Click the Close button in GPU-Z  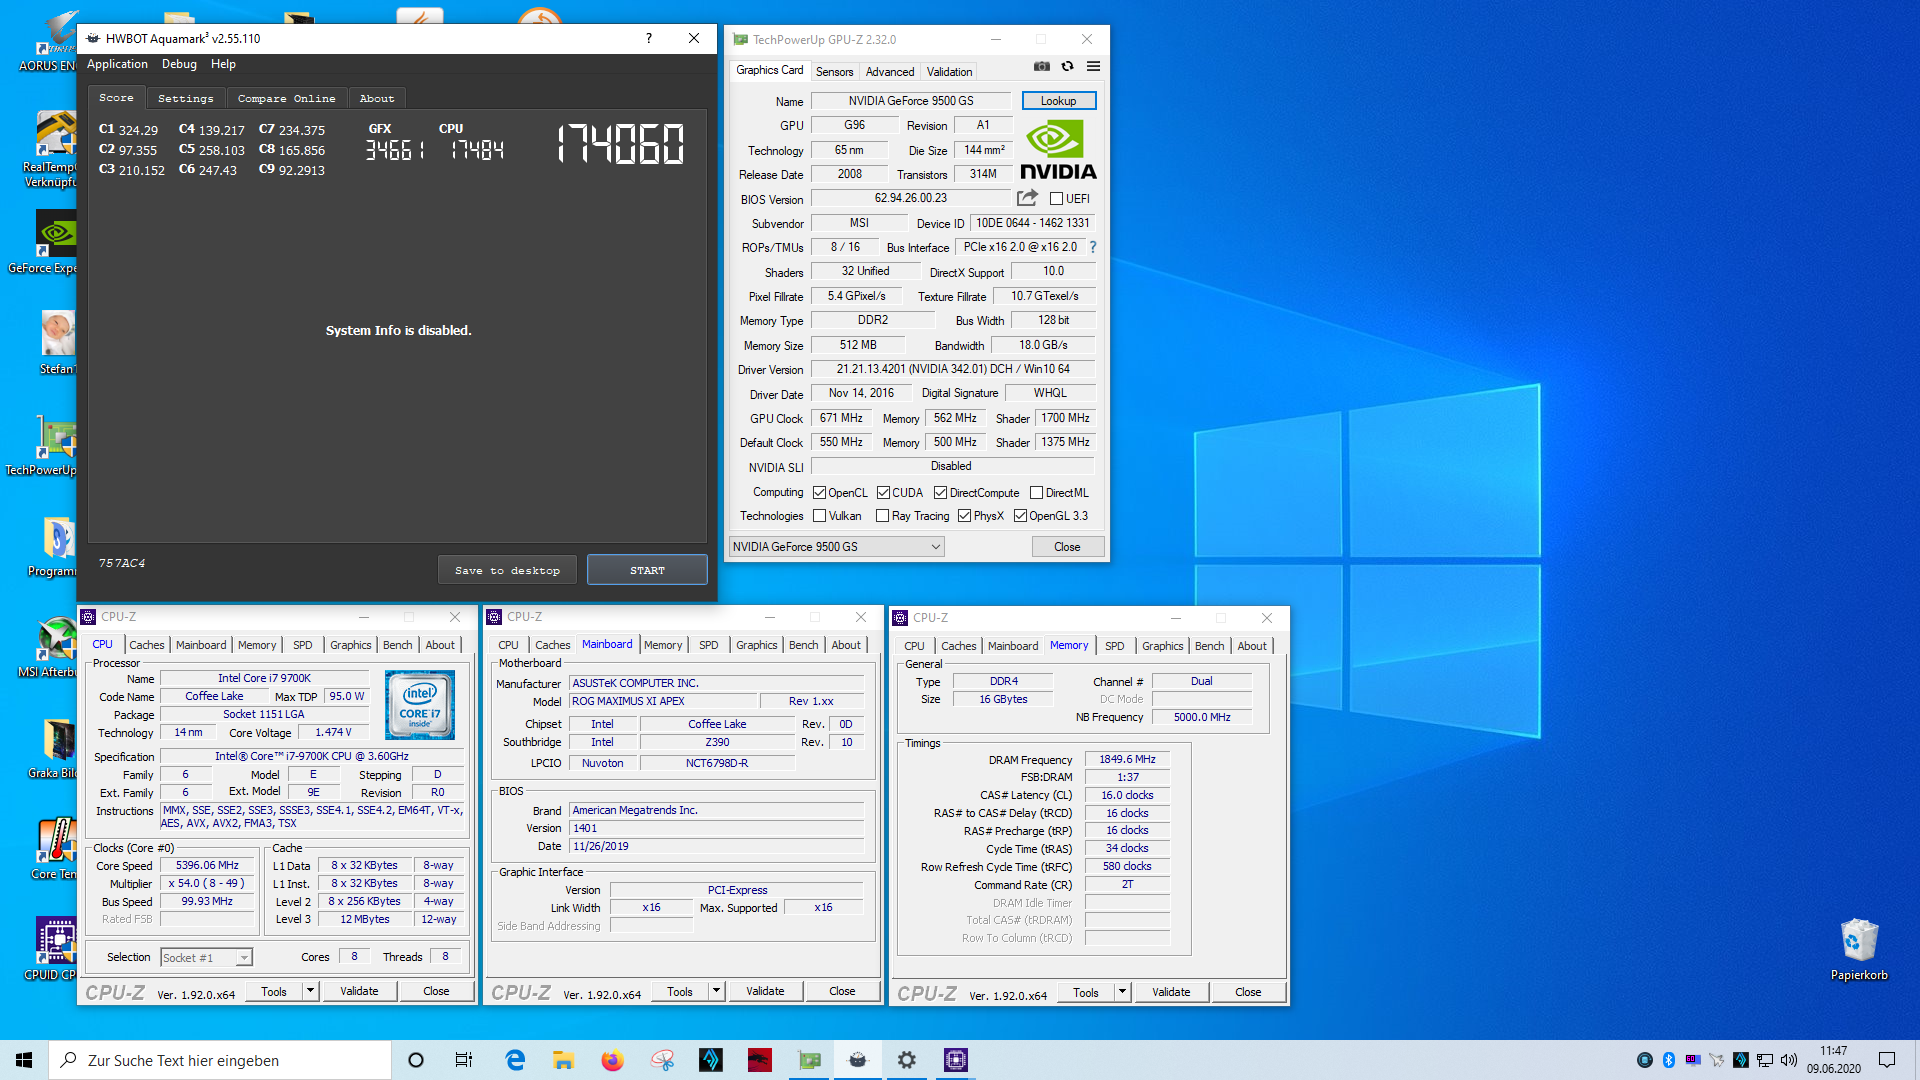tap(1067, 547)
